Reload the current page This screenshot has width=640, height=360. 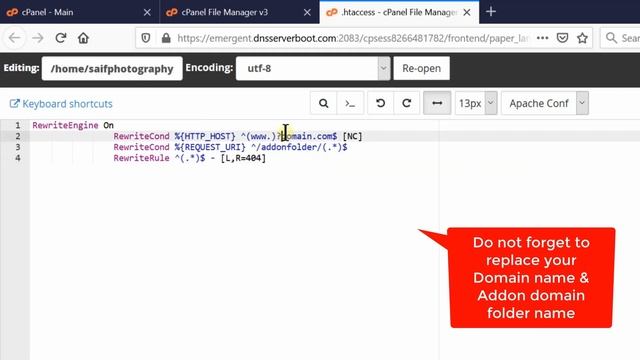coord(61,38)
